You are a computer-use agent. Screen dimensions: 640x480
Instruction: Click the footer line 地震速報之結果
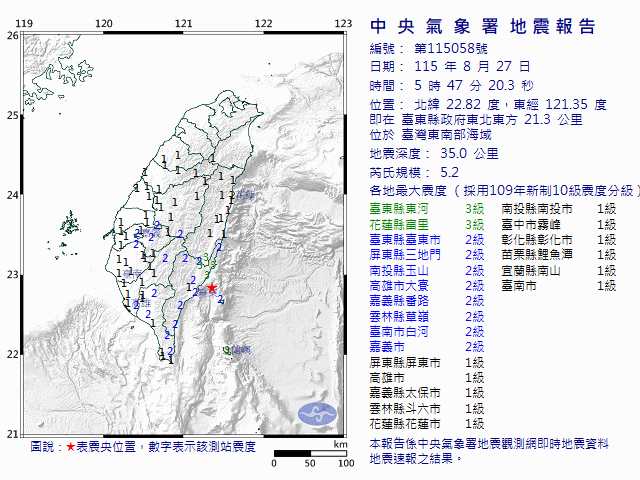click(411, 458)
